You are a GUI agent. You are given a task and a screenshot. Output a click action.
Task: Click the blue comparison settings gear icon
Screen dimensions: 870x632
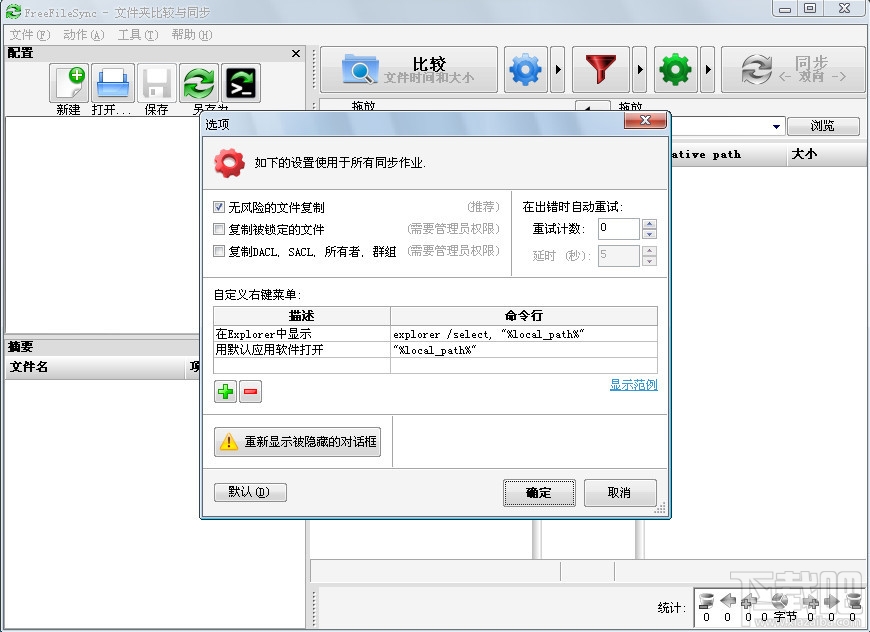click(x=525, y=69)
